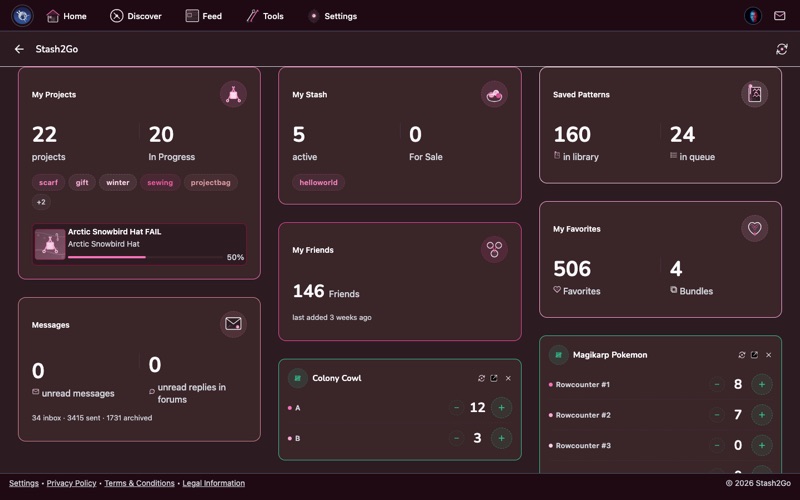Open Settings in the top navigation

click(332, 16)
